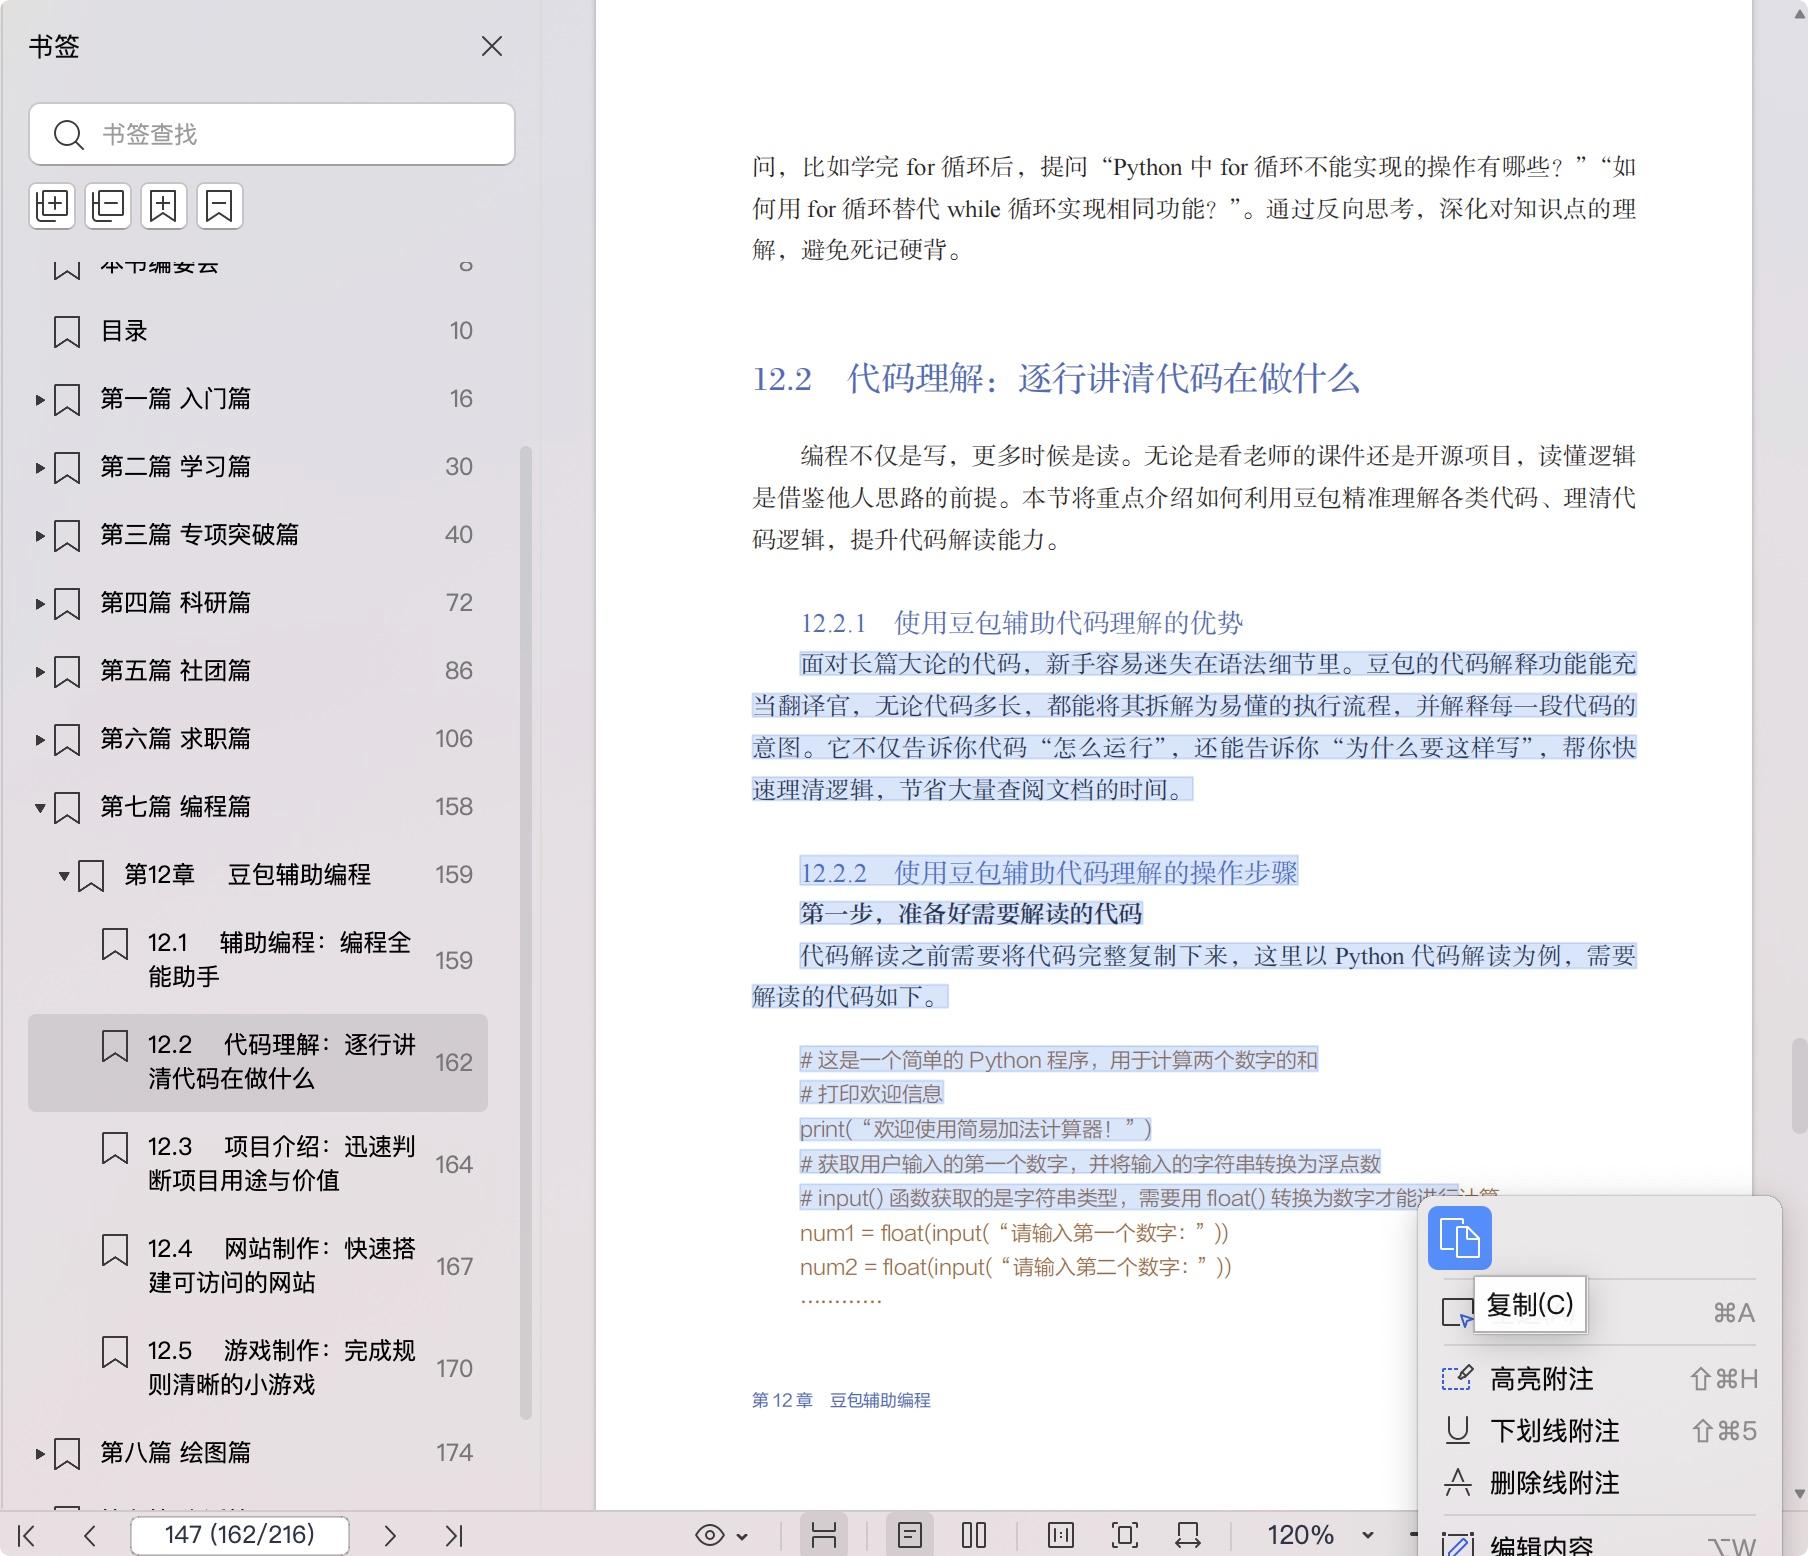Click the collapse all bookmarks icon
The width and height of the screenshot is (1808, 1556).
(108, 206)
